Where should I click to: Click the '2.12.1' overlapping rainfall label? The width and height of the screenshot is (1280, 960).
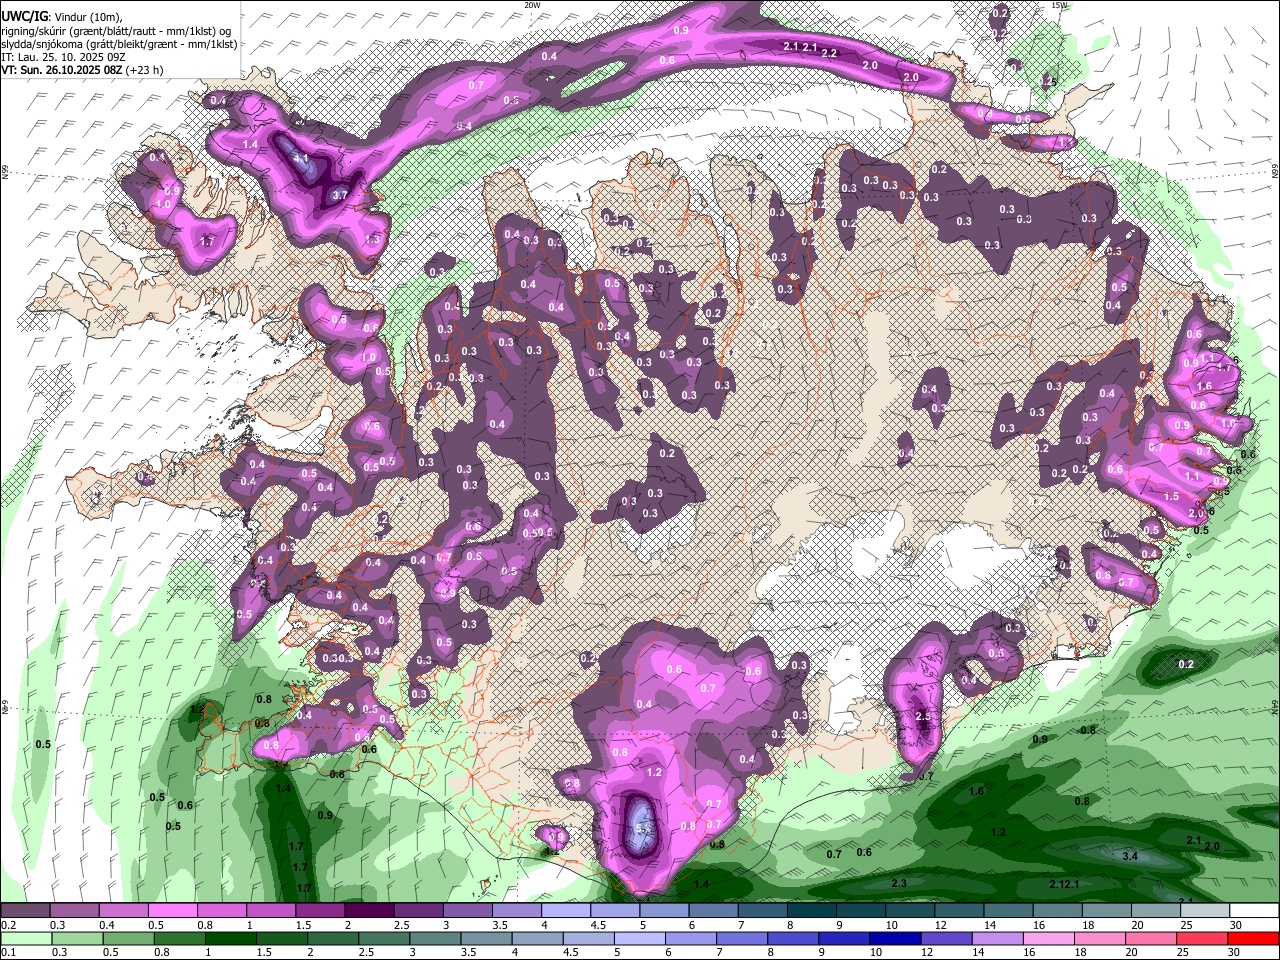[1066, 884]
